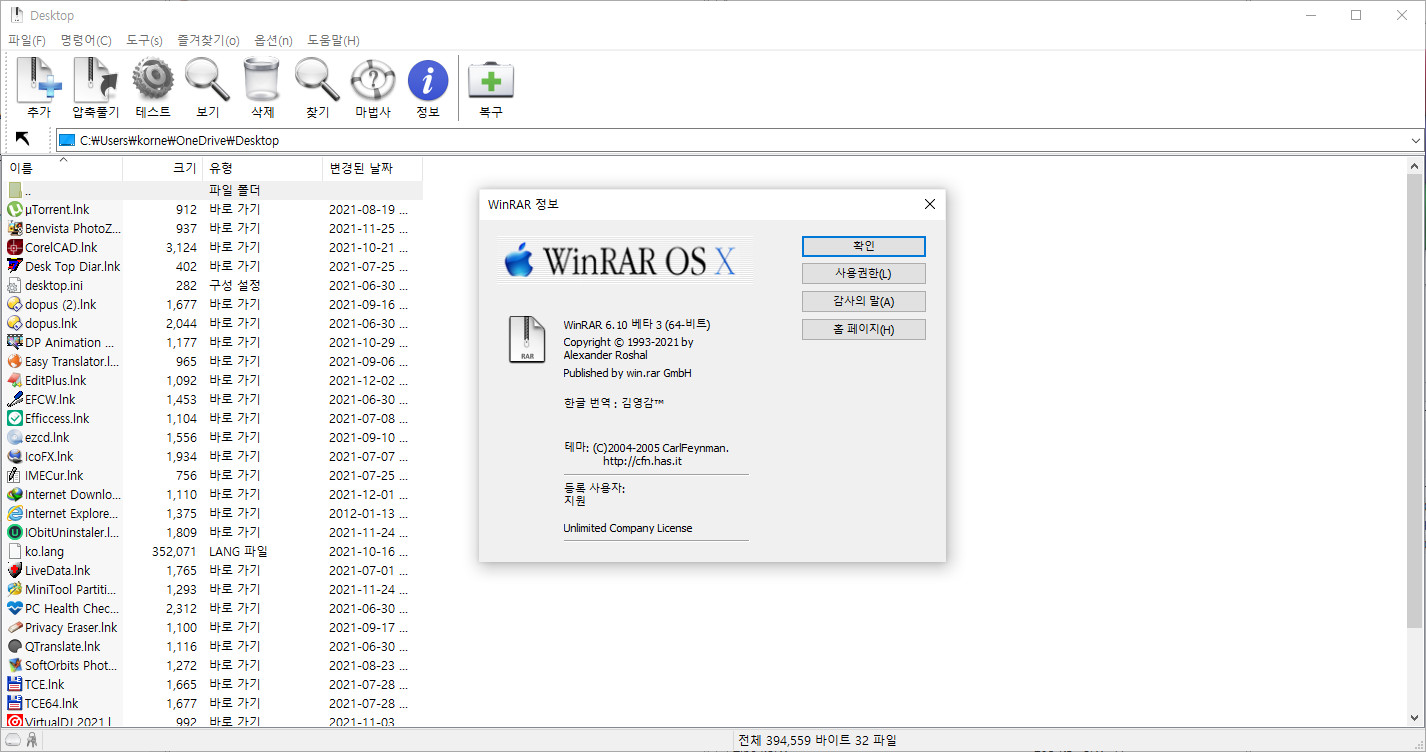Open the 즐겨찾기(o) menu
The height and width of the screenshot is (752, 1426).
tap(209, 40)
